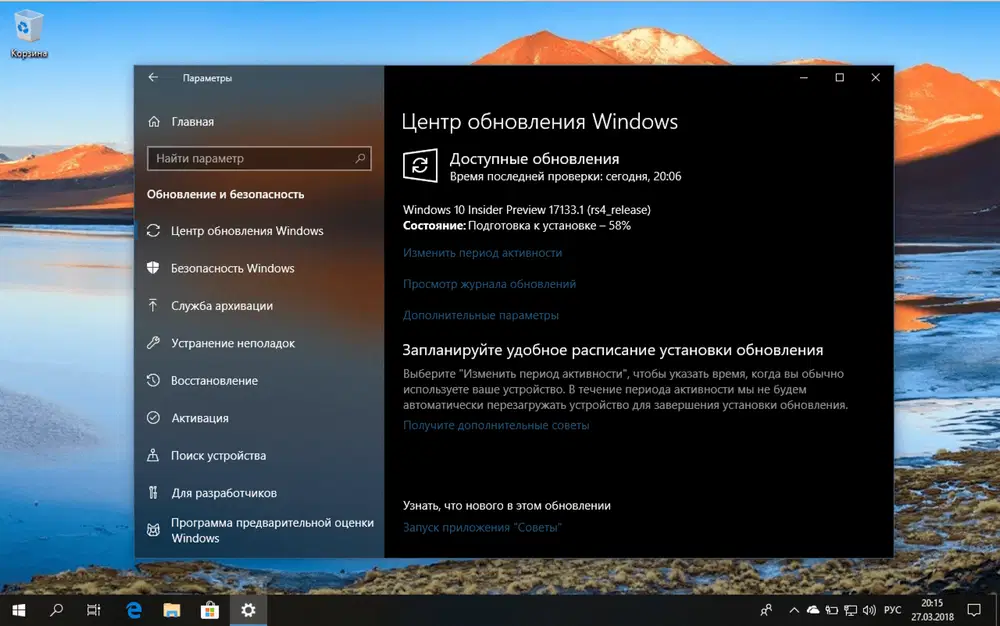Open Task View on taskbar

coord(94,610)
